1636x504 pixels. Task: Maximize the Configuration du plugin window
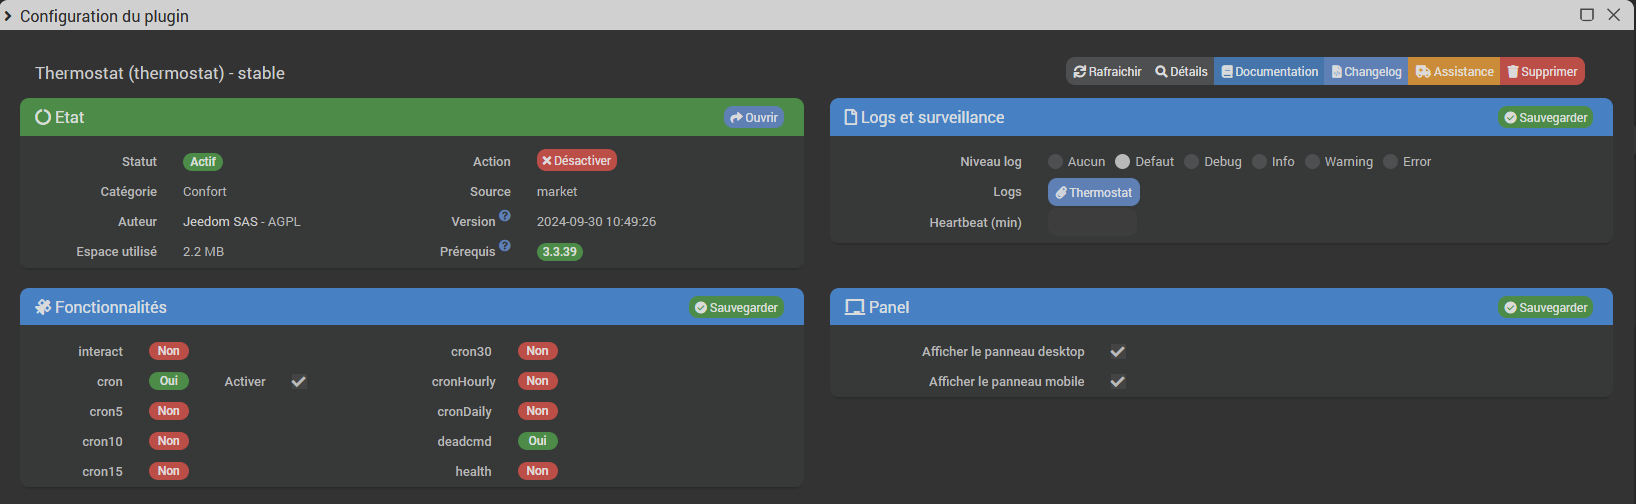[x=1586, y=14]
